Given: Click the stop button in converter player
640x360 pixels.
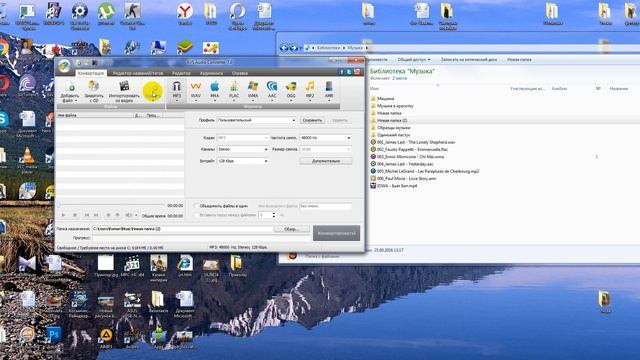Looking at the screenshot, I should [75, 215].
